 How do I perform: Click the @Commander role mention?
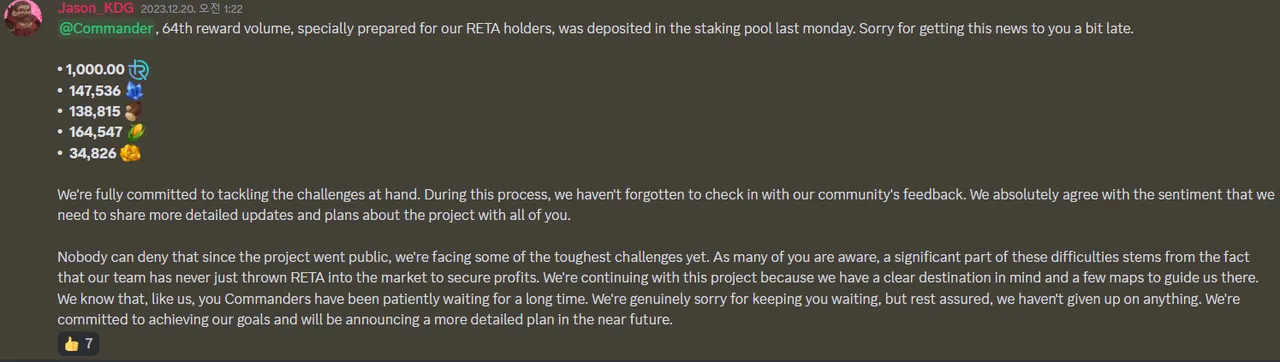click(x=106, y=28)
